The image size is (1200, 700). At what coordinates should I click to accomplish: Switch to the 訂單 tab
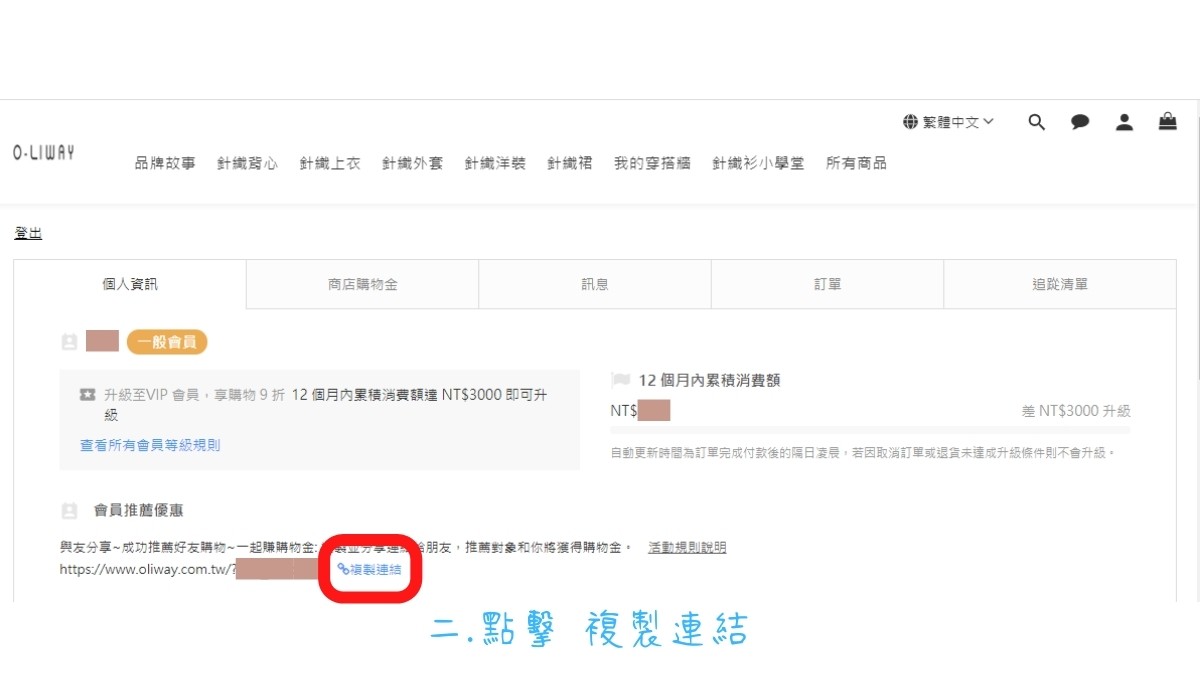pos(828,284)
